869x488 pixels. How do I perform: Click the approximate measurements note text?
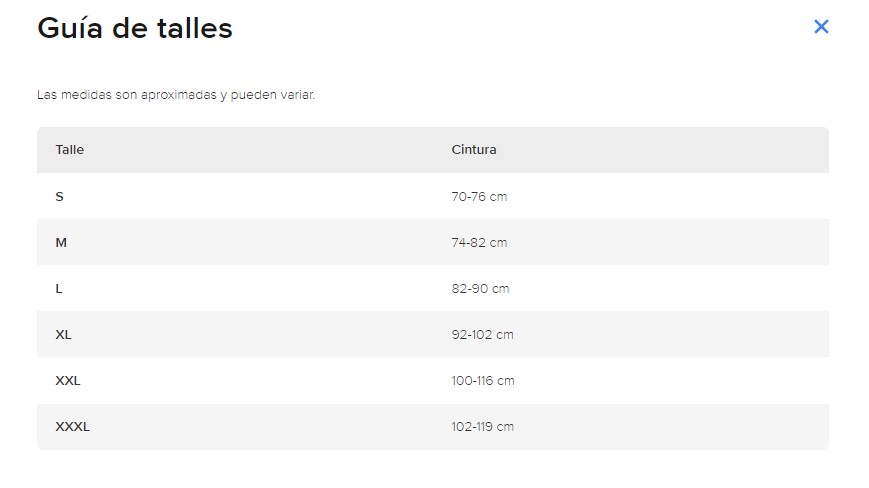(176, 95)
